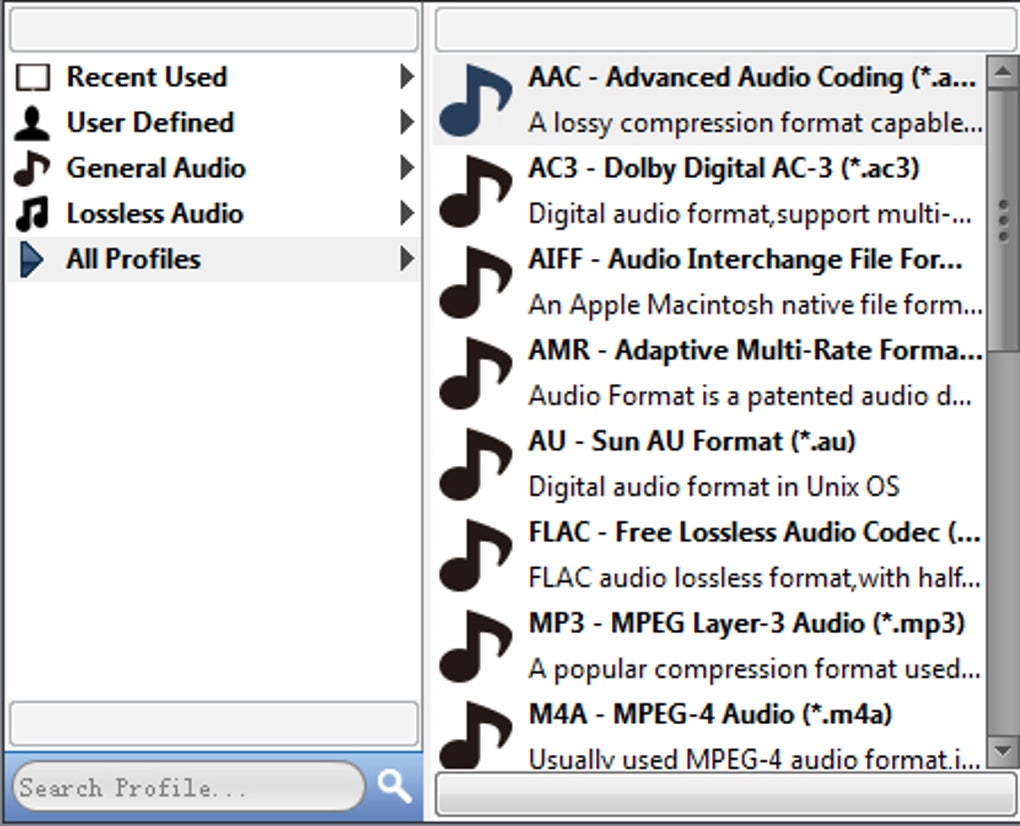Expand the User Defined submenu arrow
This screenshot has width=1020, height=826.
pos(407,122)
